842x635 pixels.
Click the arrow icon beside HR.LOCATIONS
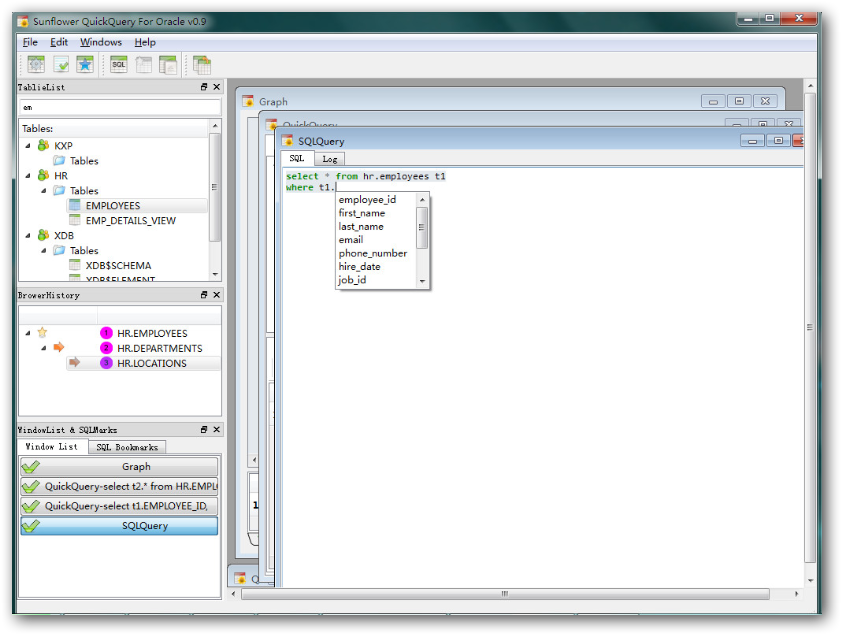(x=74, y=363)
